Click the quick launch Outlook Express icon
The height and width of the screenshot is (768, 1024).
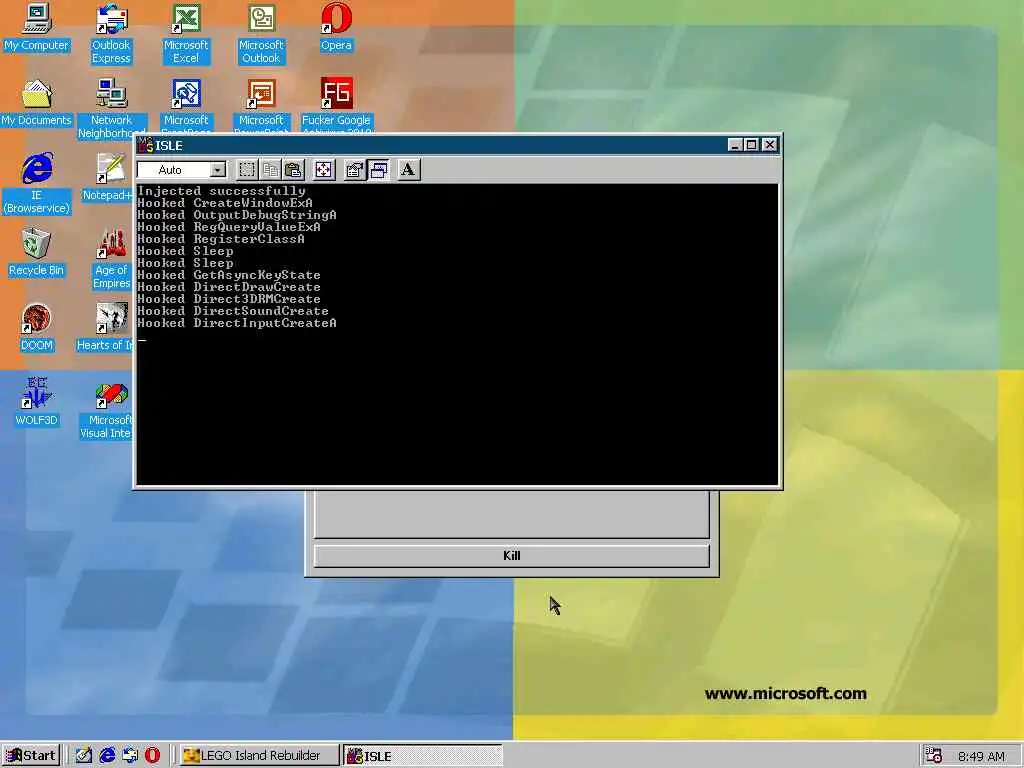point(130,756)
